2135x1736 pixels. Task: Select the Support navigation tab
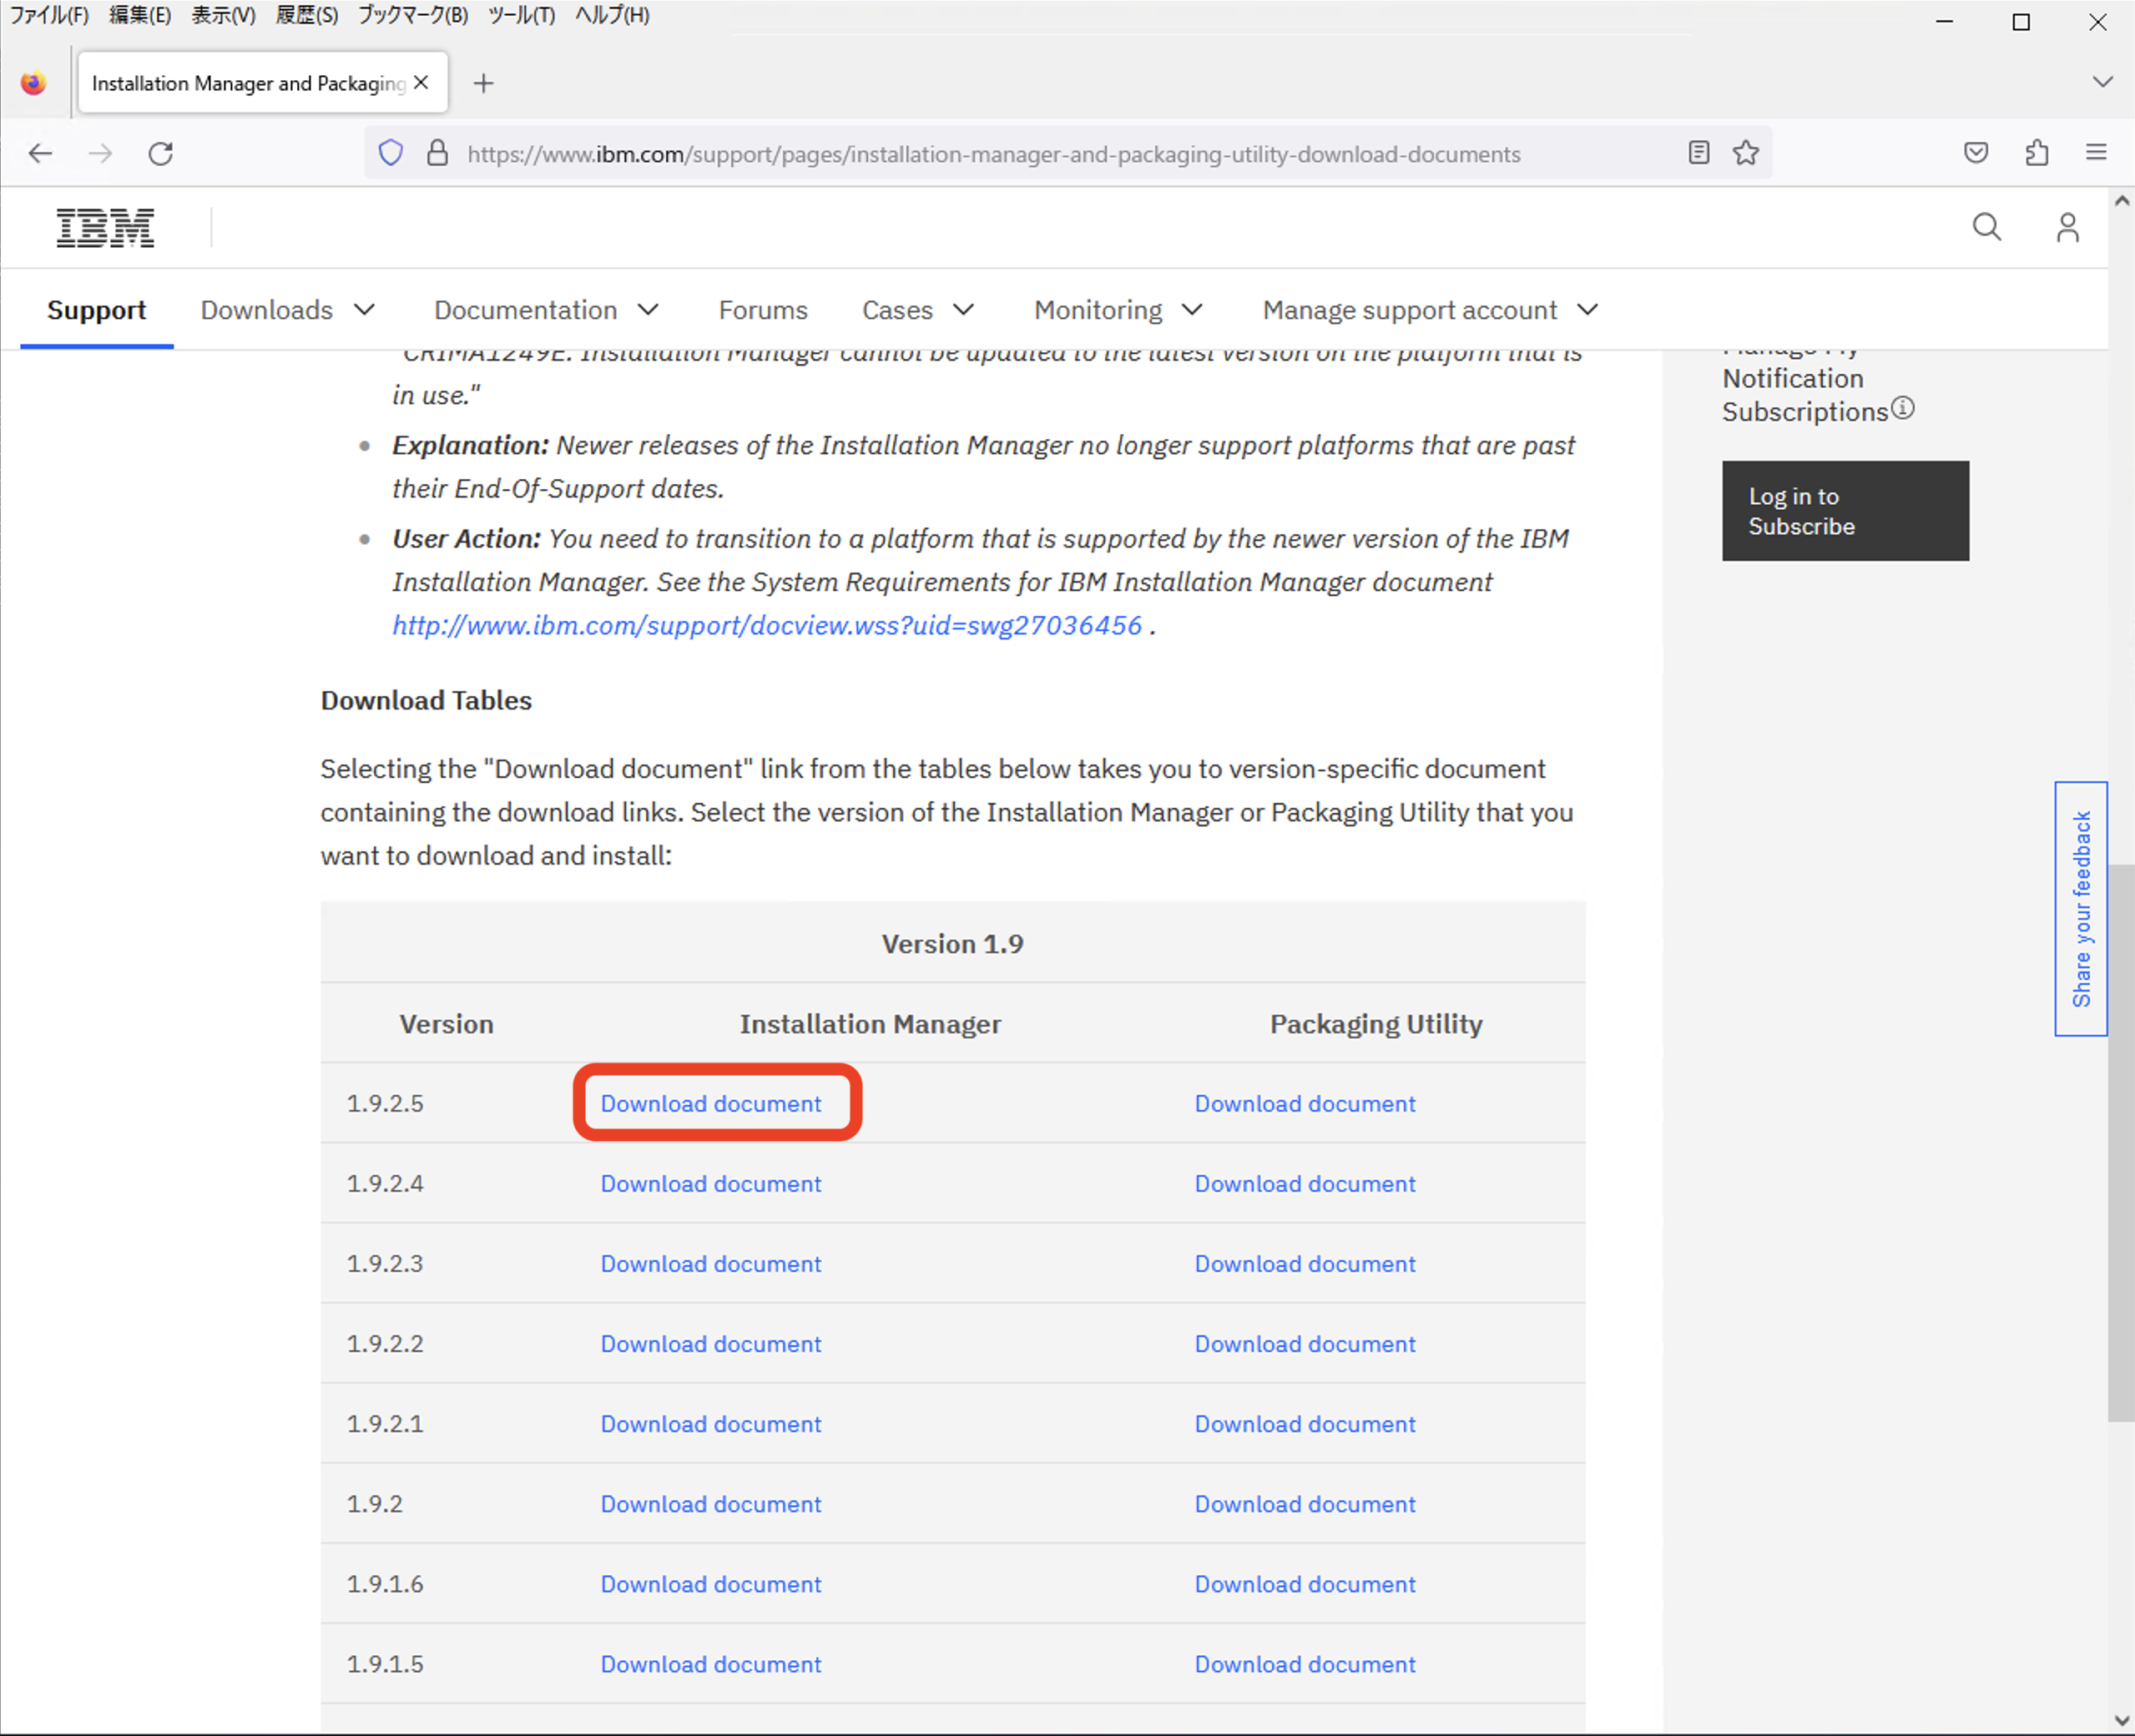(x=96, y=310)
